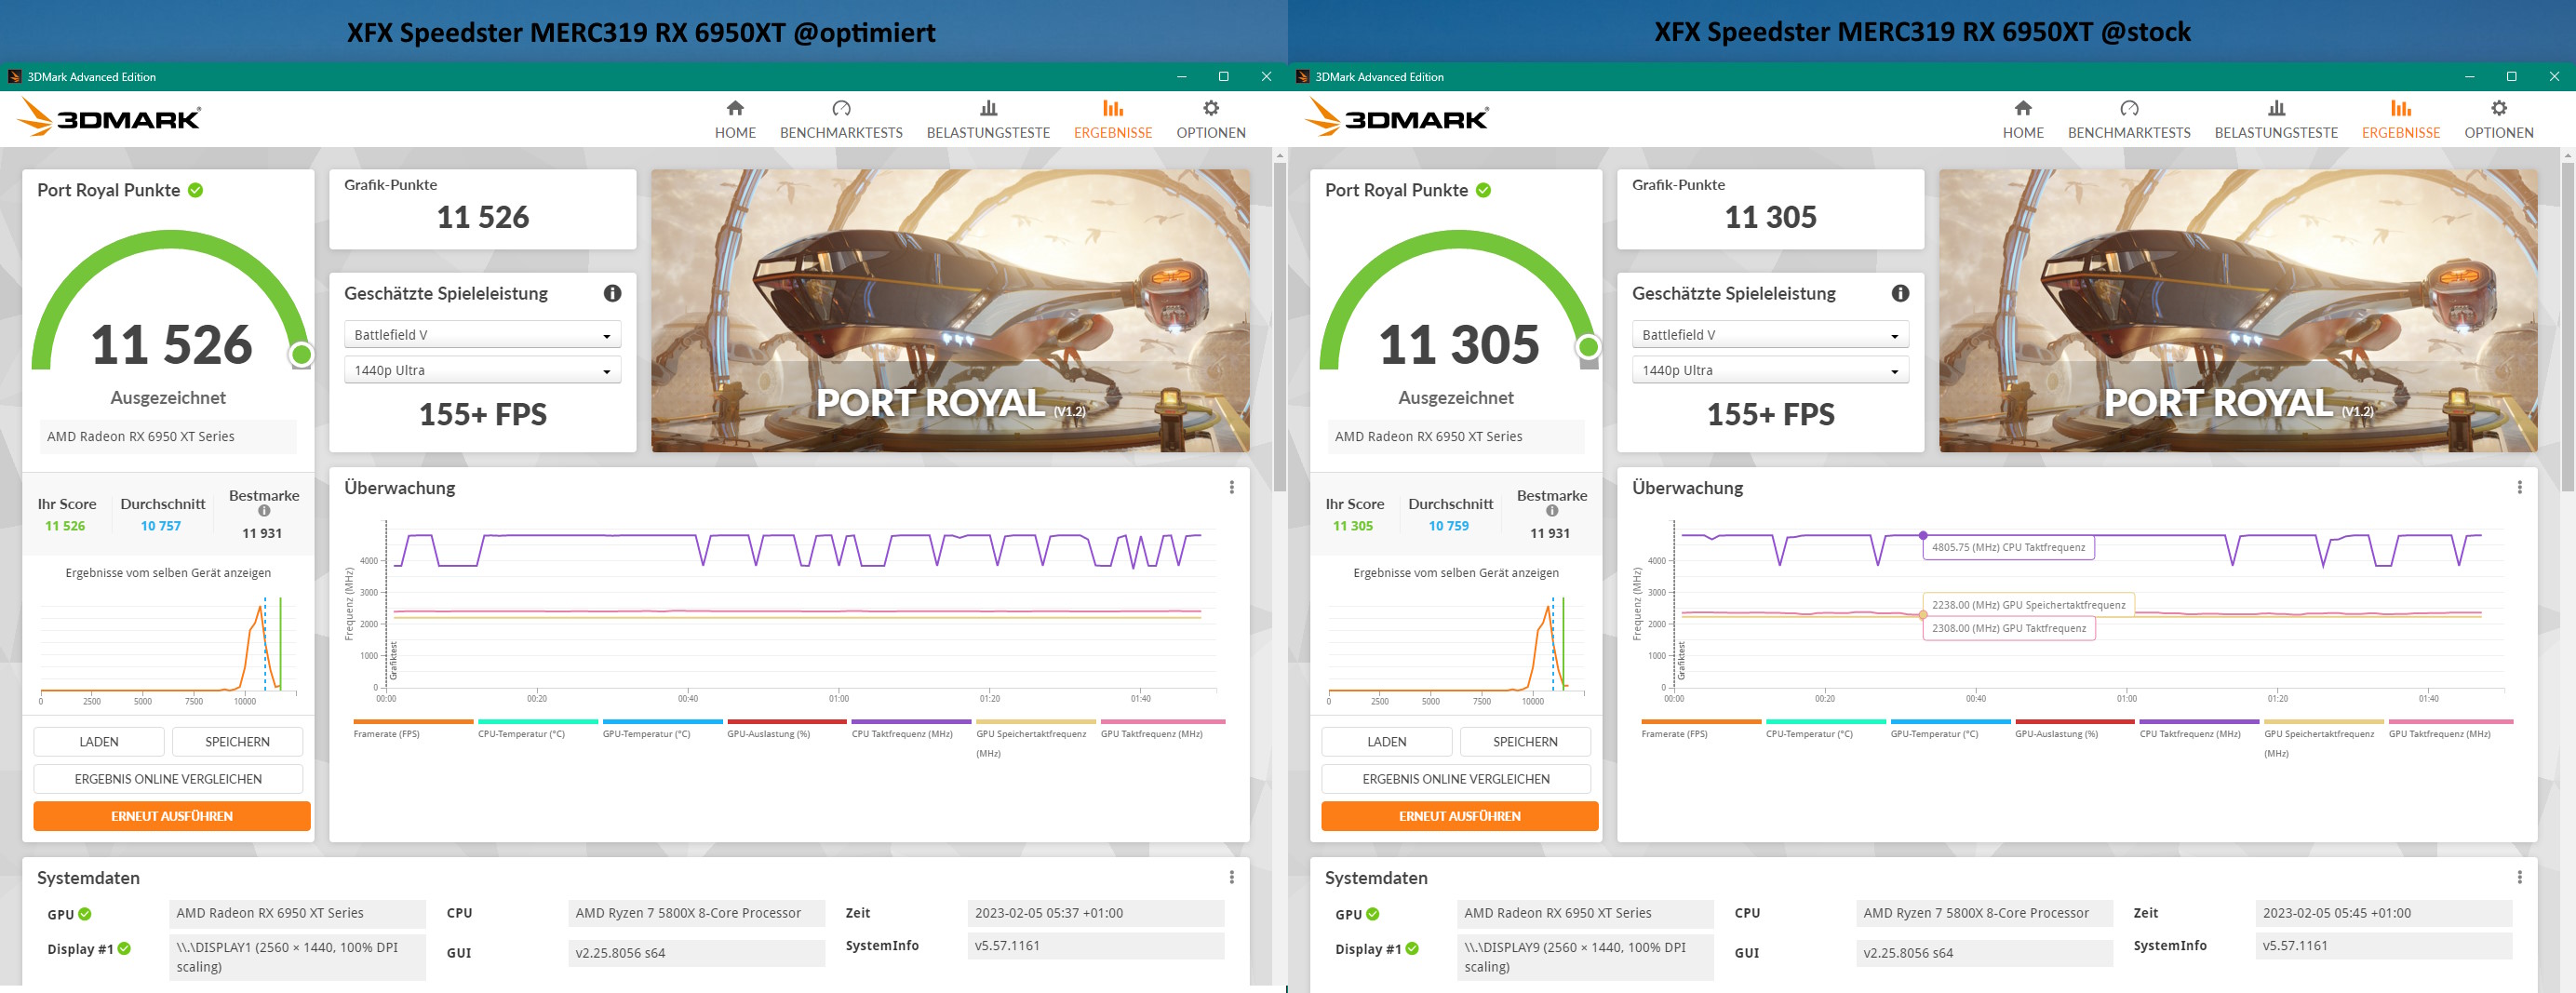Click green validation check beside Port Royal Punkte, optimiert
This screenshot has height=993, width=2576.
pos(196,190)
